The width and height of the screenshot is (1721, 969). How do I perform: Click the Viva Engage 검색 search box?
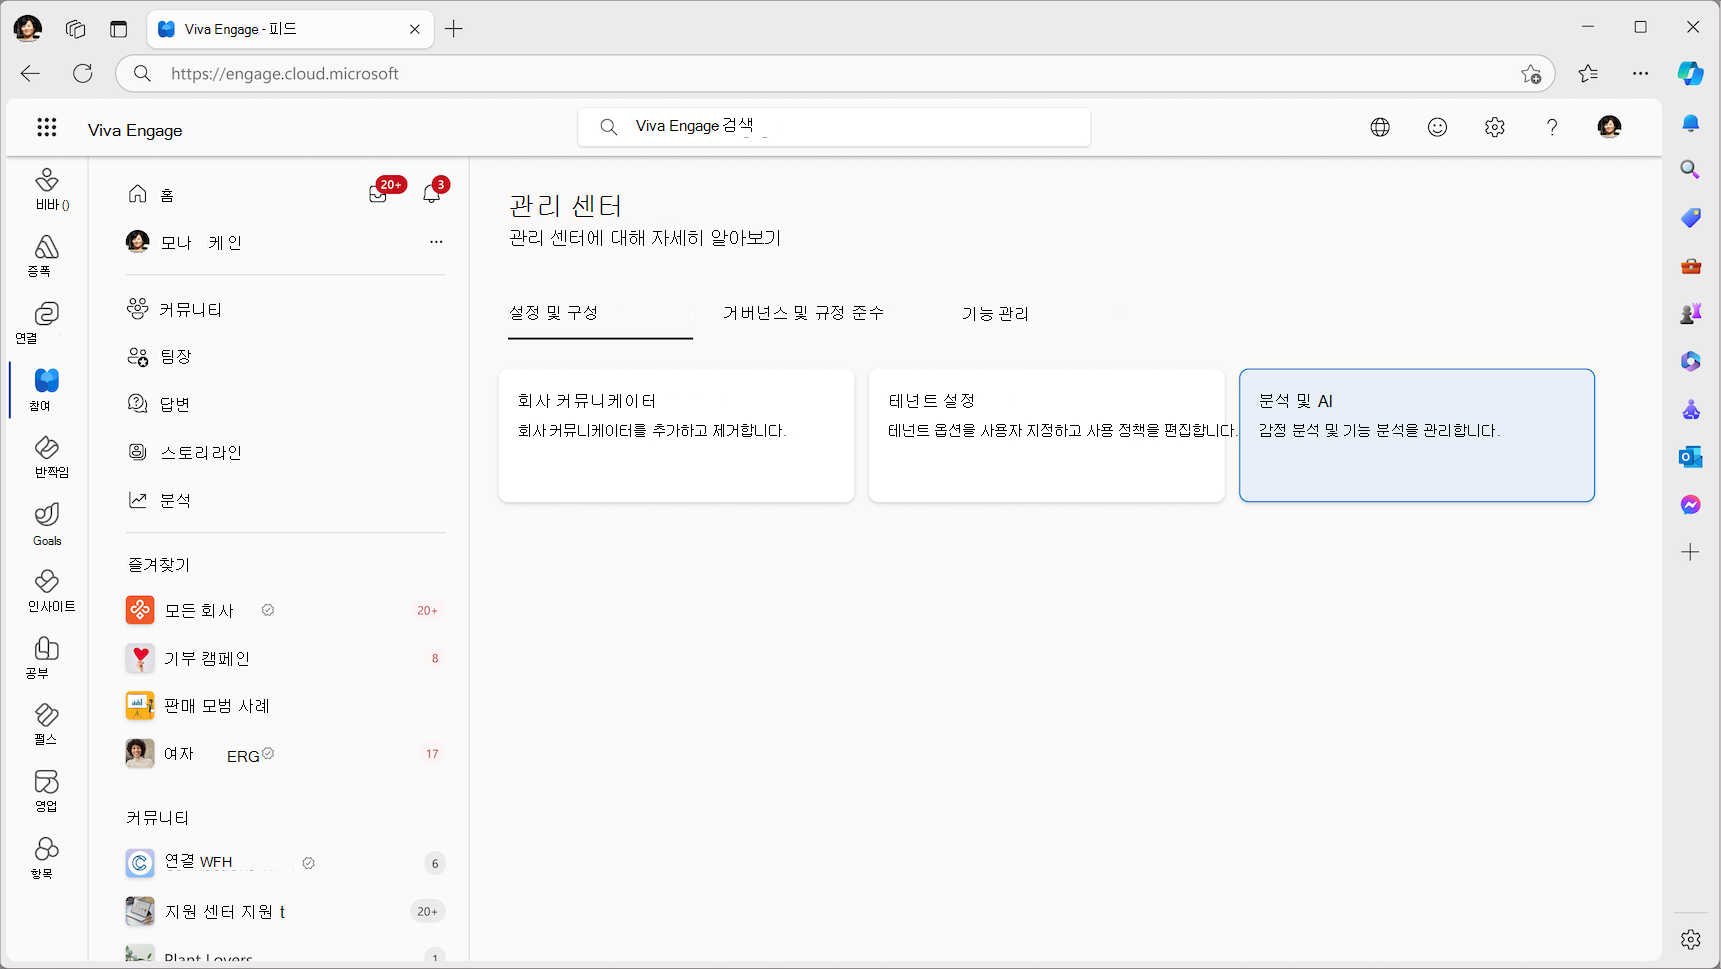(x=834, y=127)
